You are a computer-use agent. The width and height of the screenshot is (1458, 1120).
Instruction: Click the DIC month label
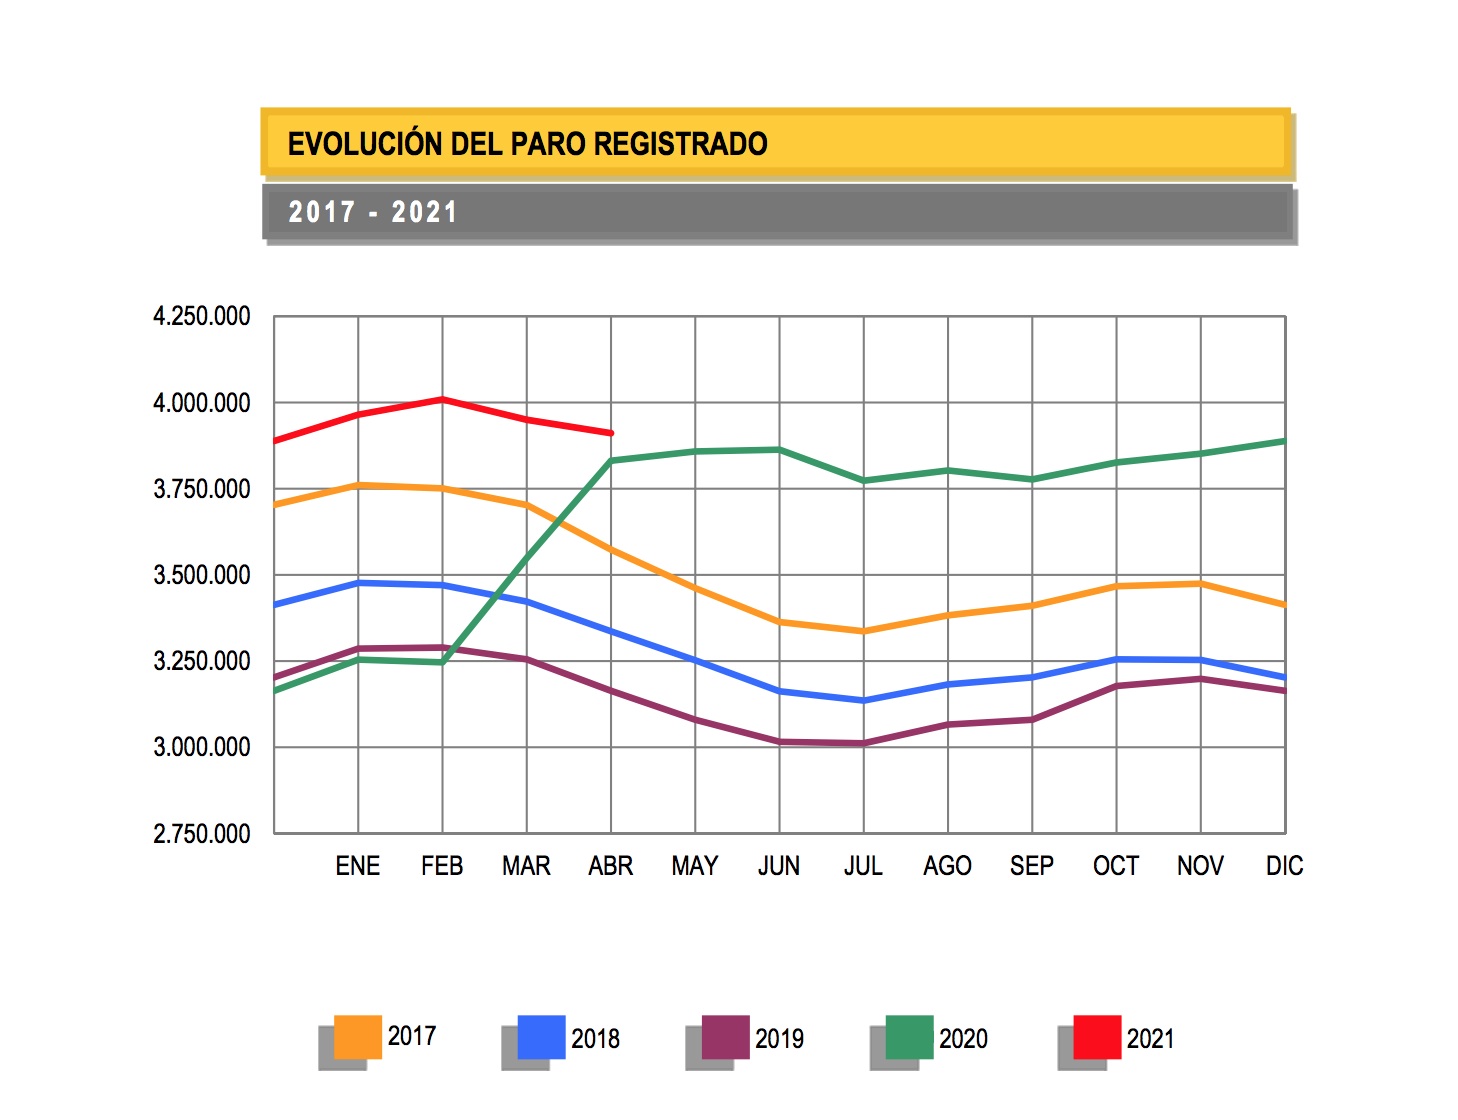click(1284, 866)
